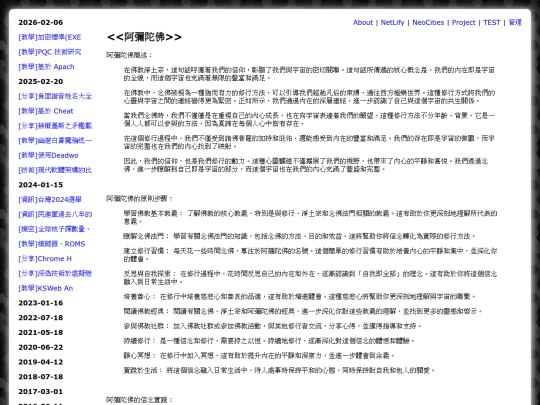540x405 pixels.
Task: Open the TEST link
Action: [x=491, y=23]
